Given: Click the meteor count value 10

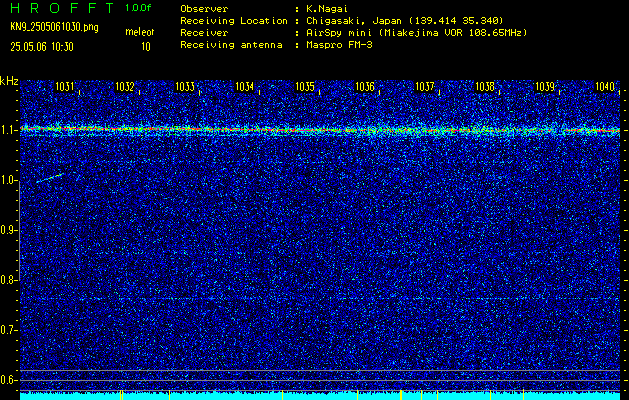Looking at the screenshot, I should (x=146, y=47).
